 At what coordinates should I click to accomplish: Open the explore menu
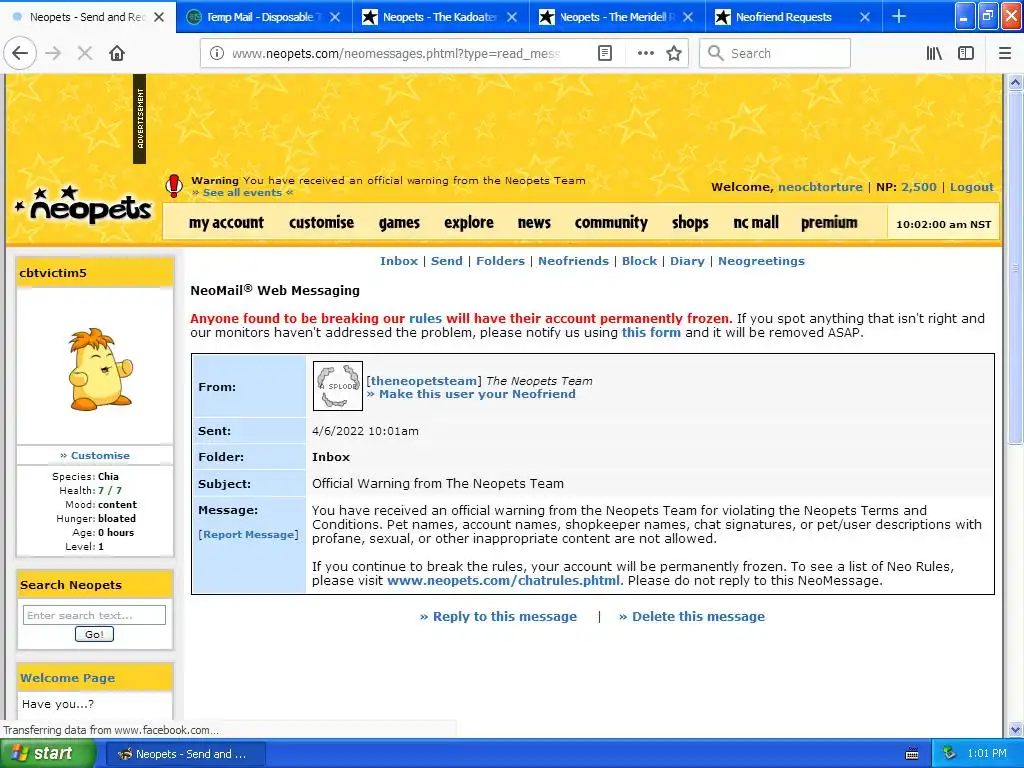coord(469,223)
